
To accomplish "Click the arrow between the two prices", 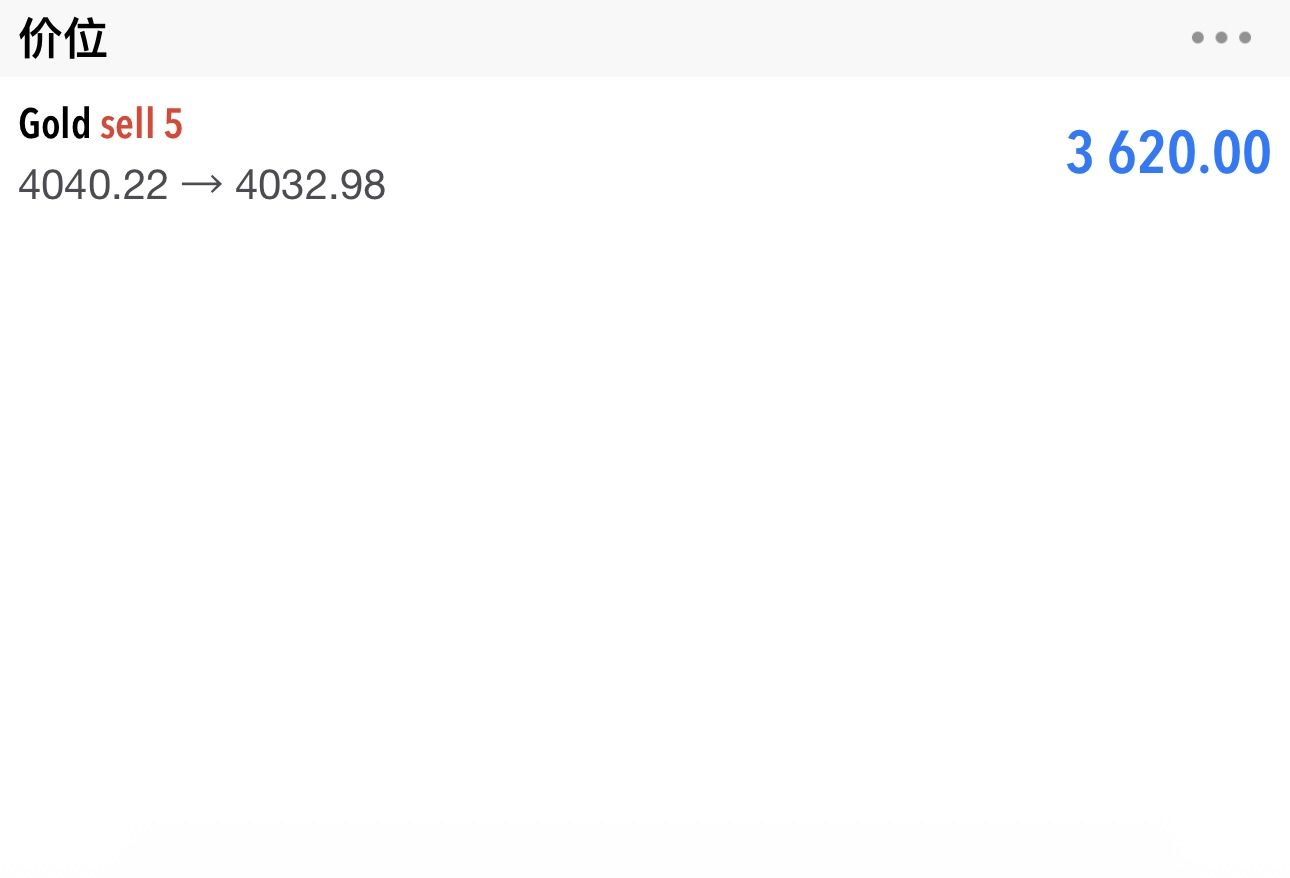I will click(x=202, y=185).
